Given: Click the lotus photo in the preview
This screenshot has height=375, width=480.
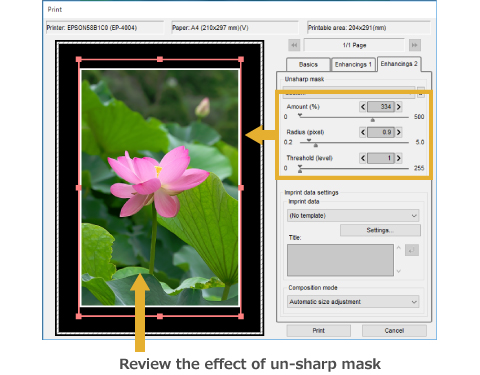Looking at the screenshot, I should (160, 187).
